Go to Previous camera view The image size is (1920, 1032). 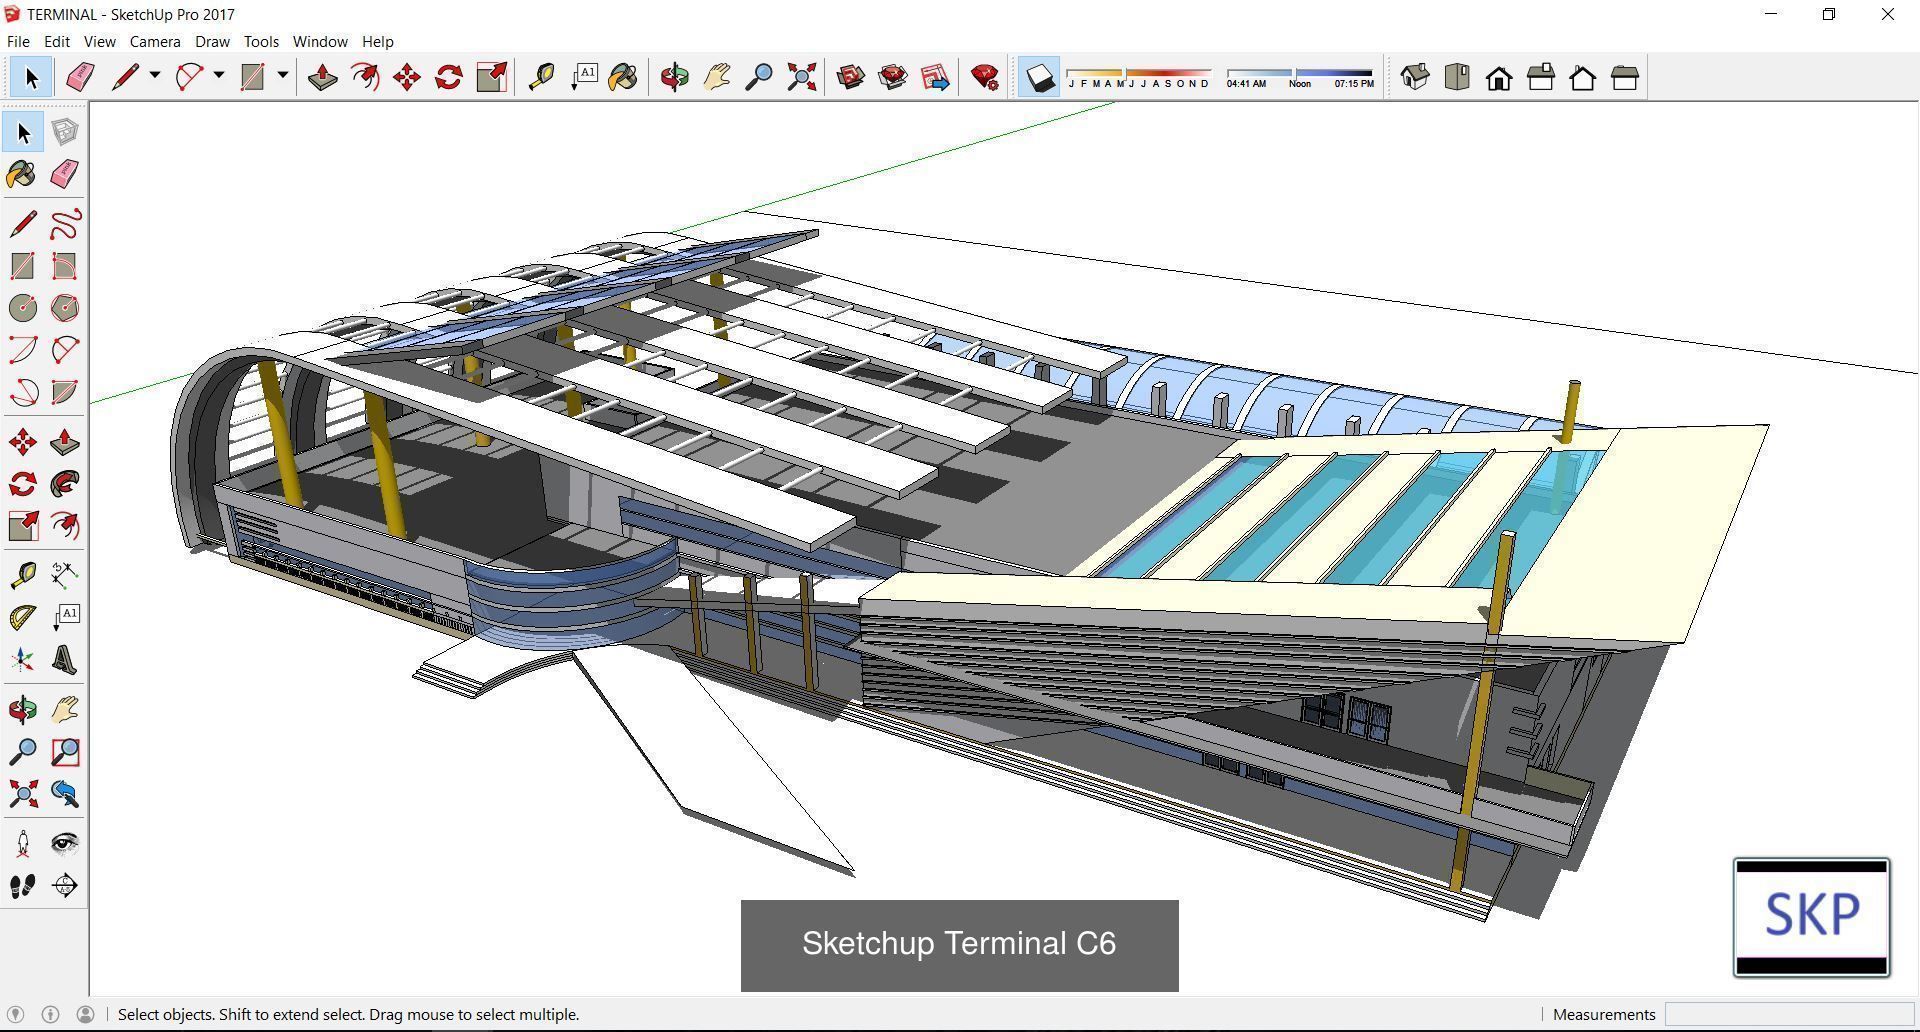tap(65, 794)
